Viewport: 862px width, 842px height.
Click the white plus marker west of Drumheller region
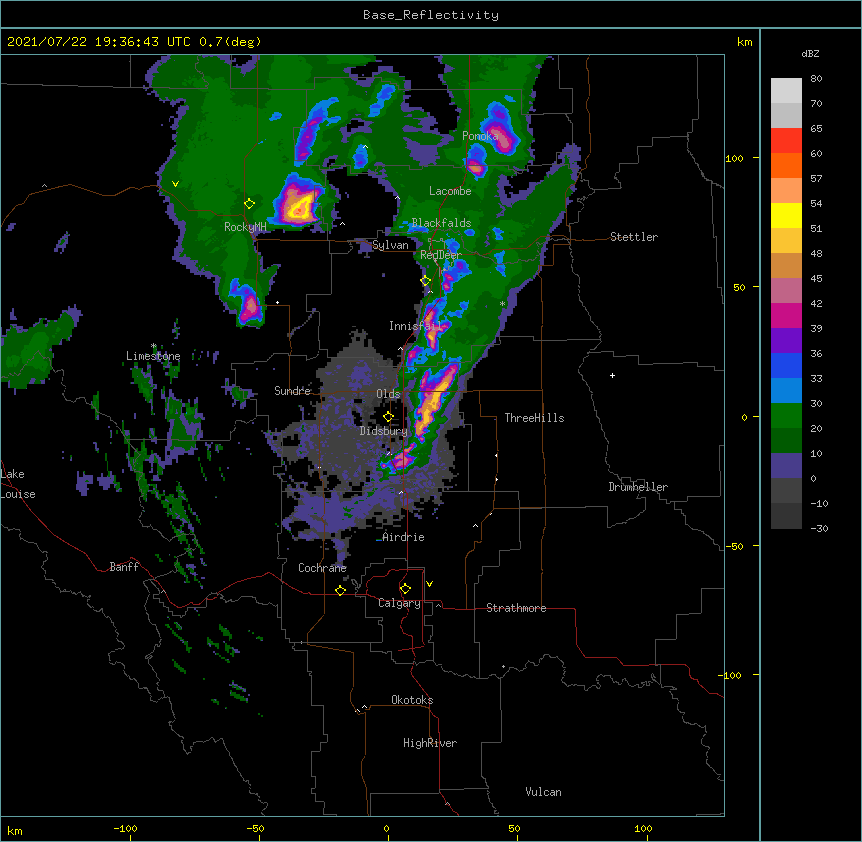click(x=612, y=375)
